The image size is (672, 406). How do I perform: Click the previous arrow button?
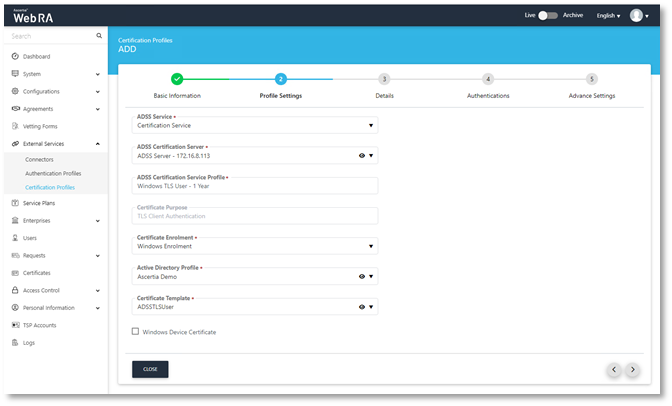(x=615, y=369)
